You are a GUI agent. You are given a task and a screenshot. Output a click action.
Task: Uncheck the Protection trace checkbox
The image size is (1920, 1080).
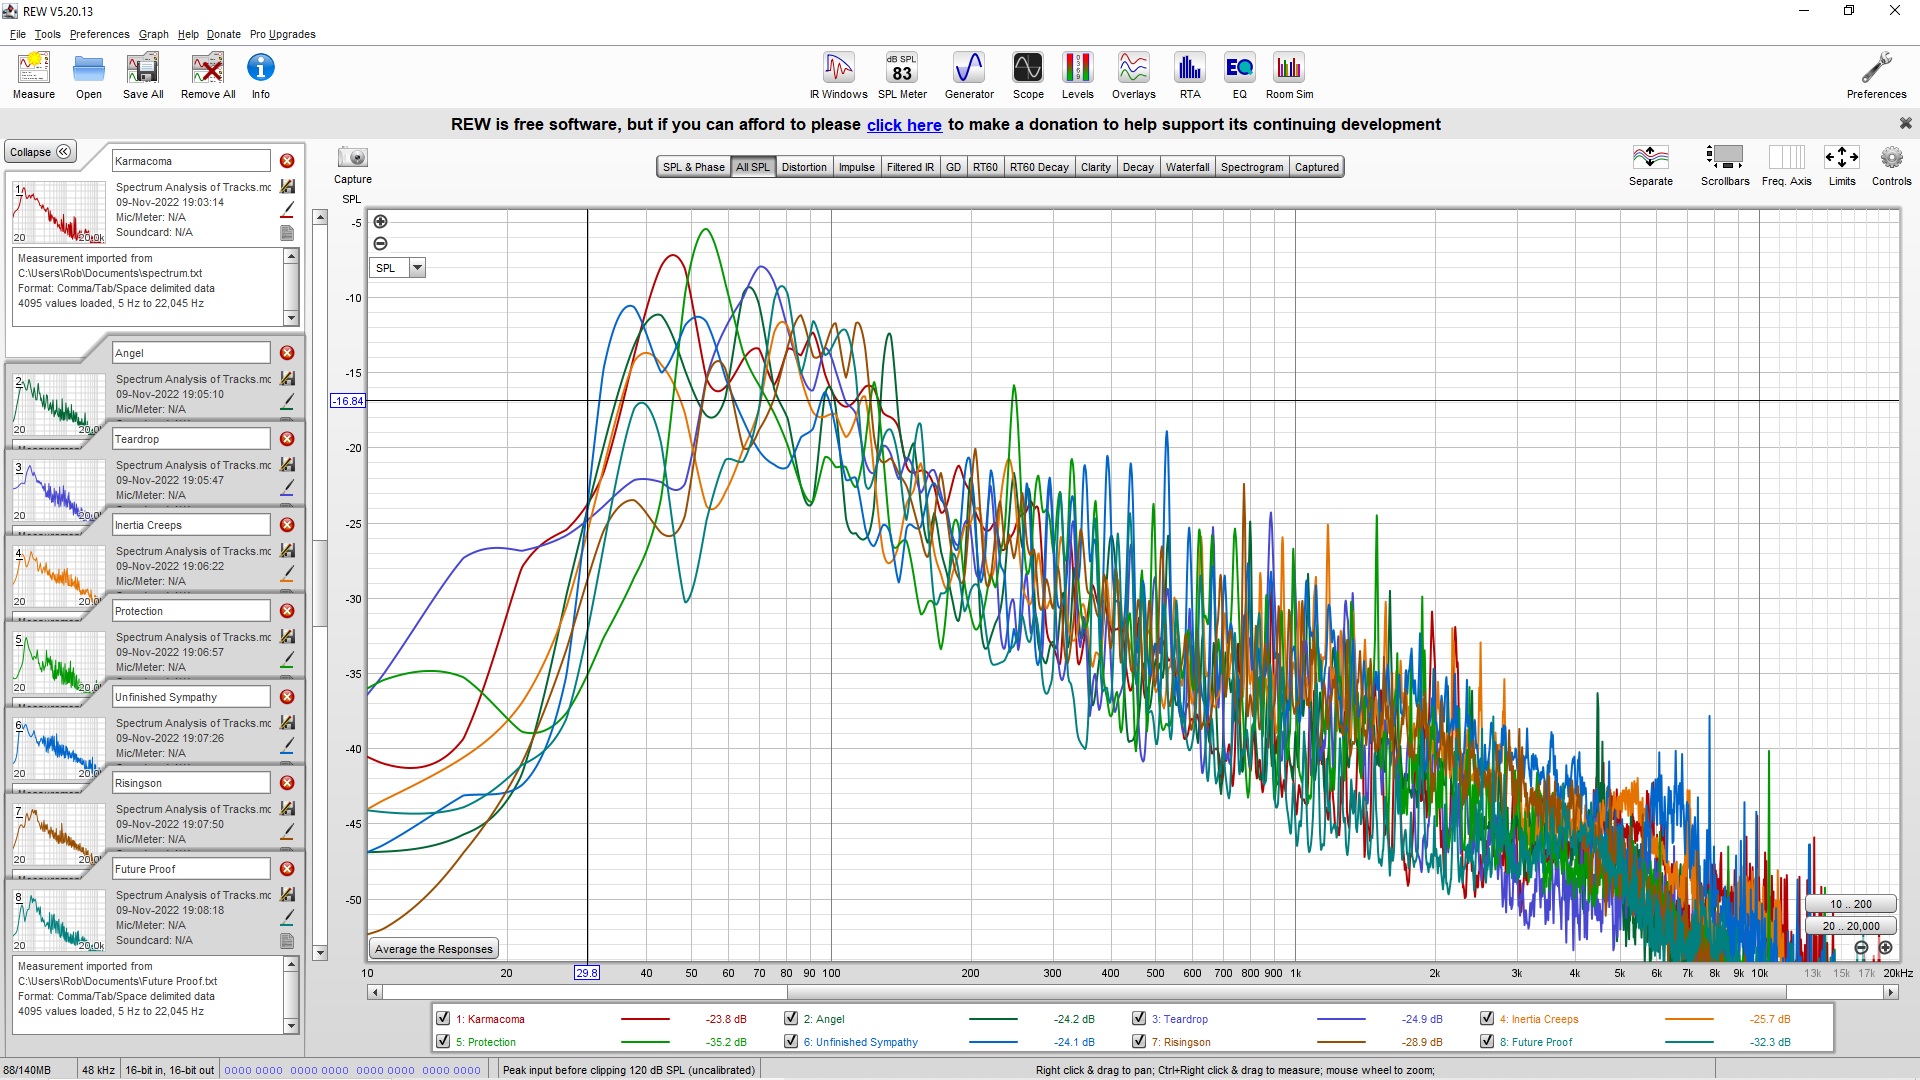coord(443,1041)
